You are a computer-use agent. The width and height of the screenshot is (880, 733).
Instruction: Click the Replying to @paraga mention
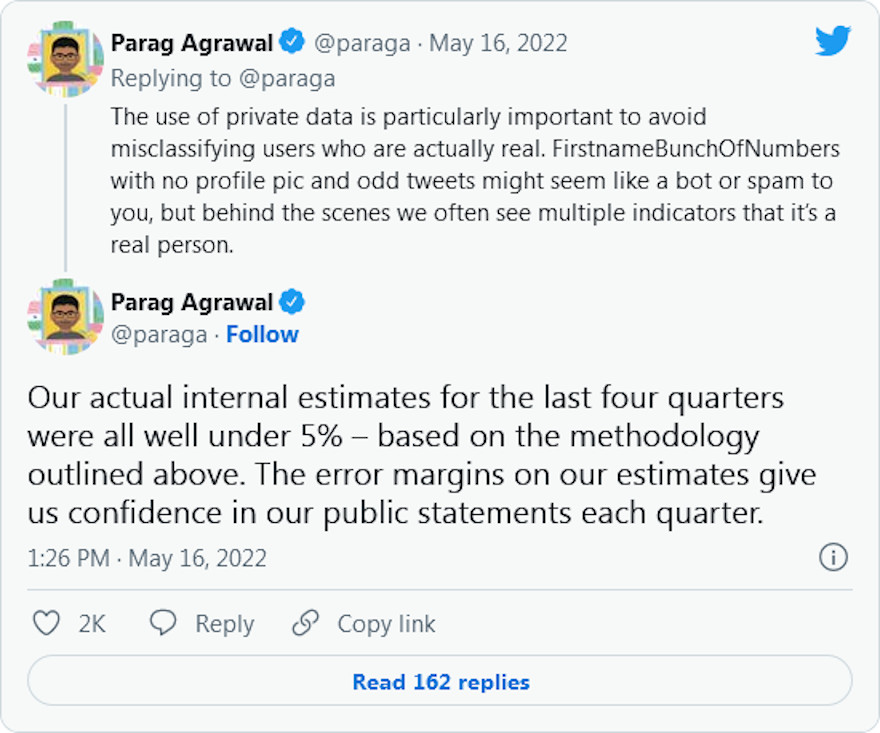point(300,78)
